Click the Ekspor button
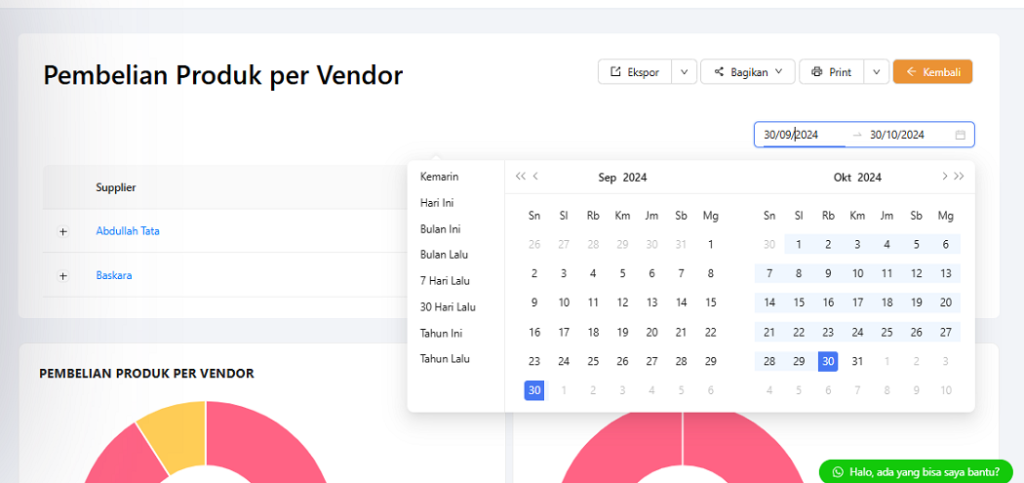Image resolution: width=1024 pixels, height=483 pixels. 635,72
